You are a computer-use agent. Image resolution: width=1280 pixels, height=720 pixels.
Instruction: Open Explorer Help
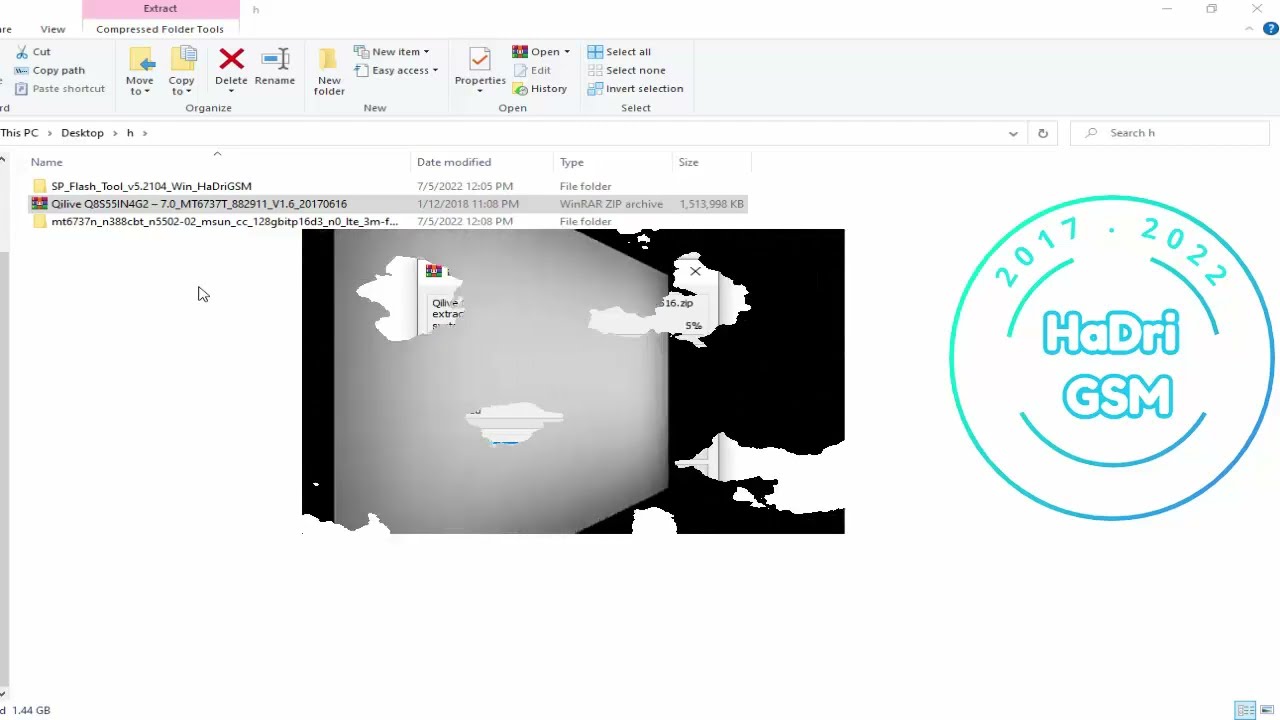(x=1270, y=29)
